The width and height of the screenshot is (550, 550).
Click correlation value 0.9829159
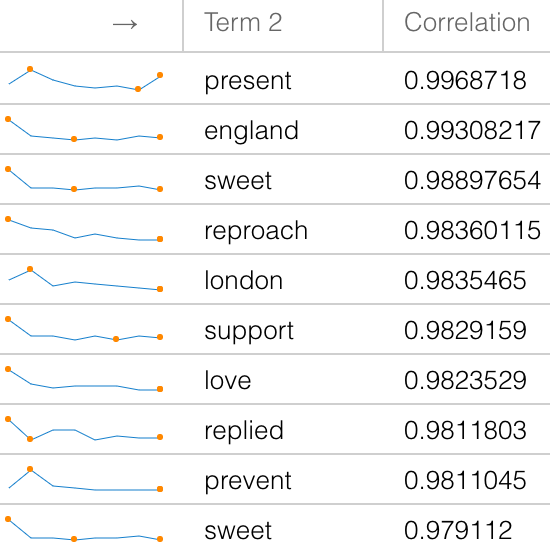[465, 330]
